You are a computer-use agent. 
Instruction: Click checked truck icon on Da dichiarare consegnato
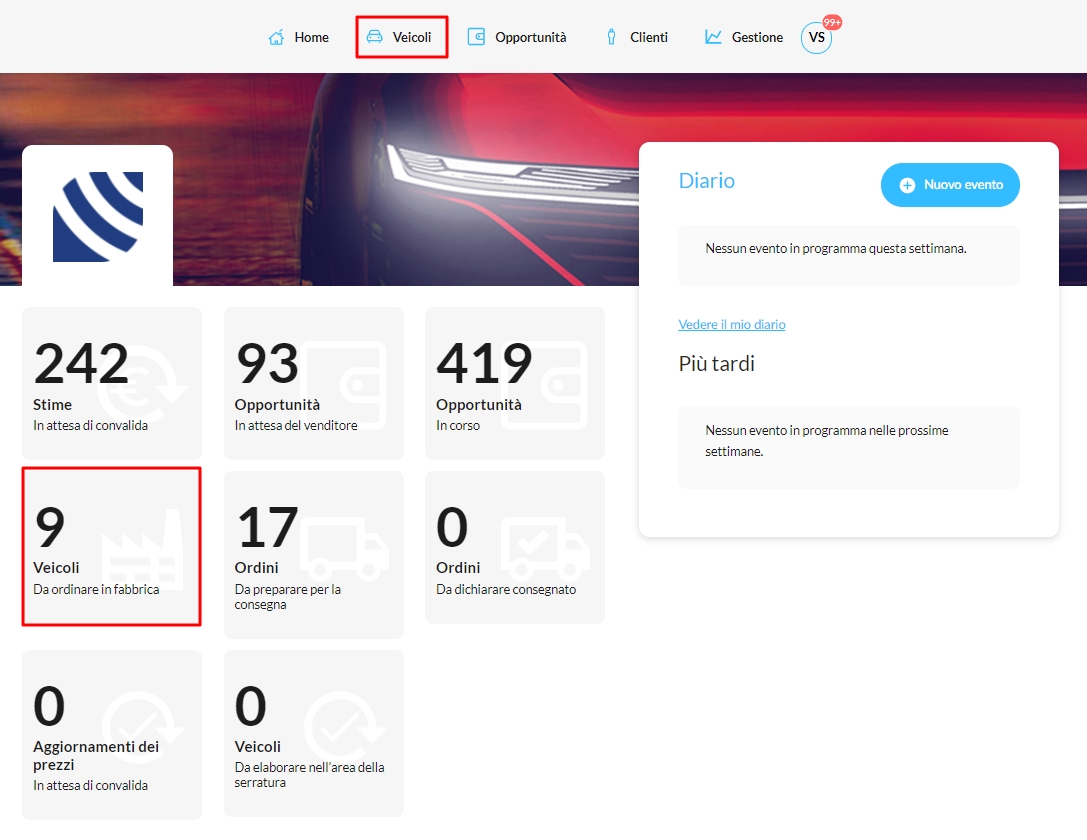coord(546,549)
